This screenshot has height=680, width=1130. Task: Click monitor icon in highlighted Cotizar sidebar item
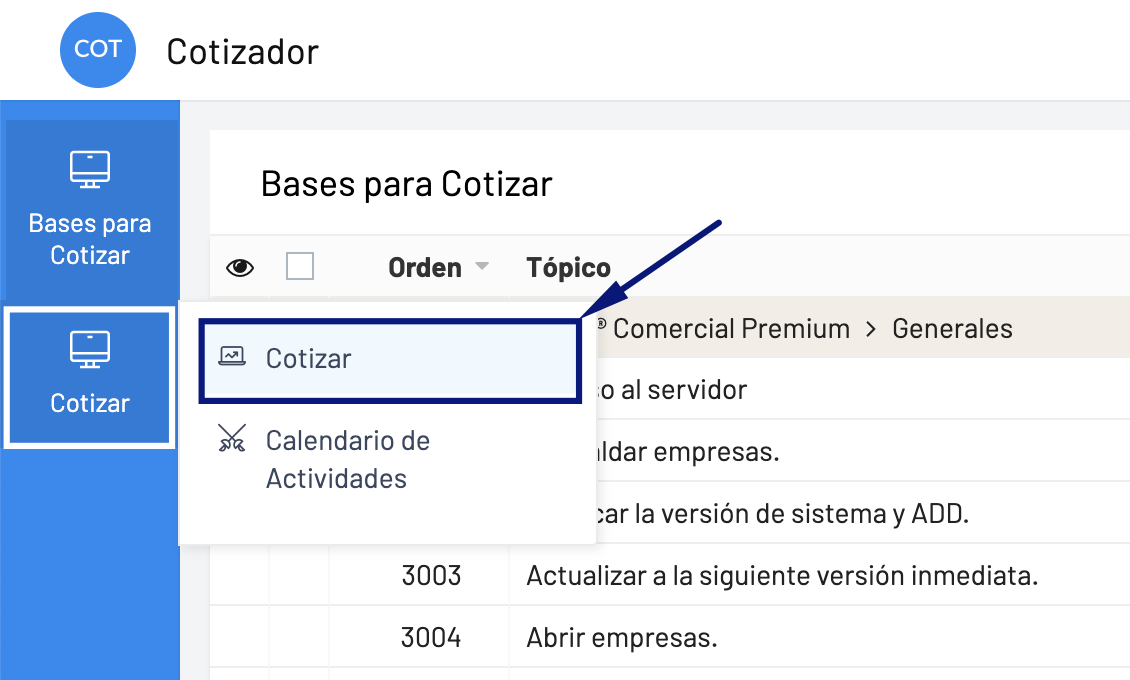(x=90, y=349)
